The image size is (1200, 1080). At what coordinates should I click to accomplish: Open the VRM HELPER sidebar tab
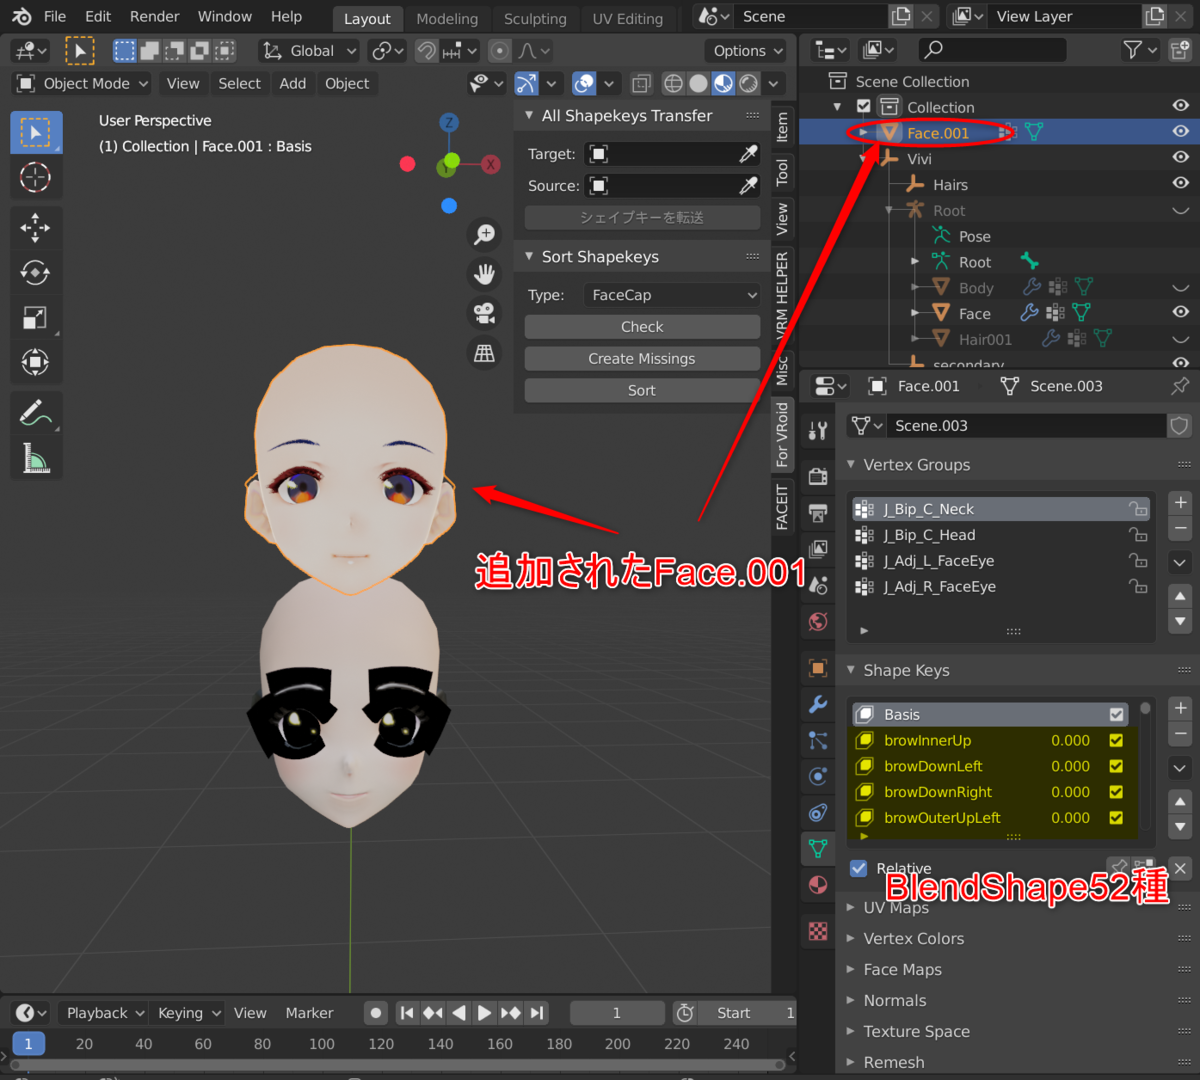coord(783,295)
